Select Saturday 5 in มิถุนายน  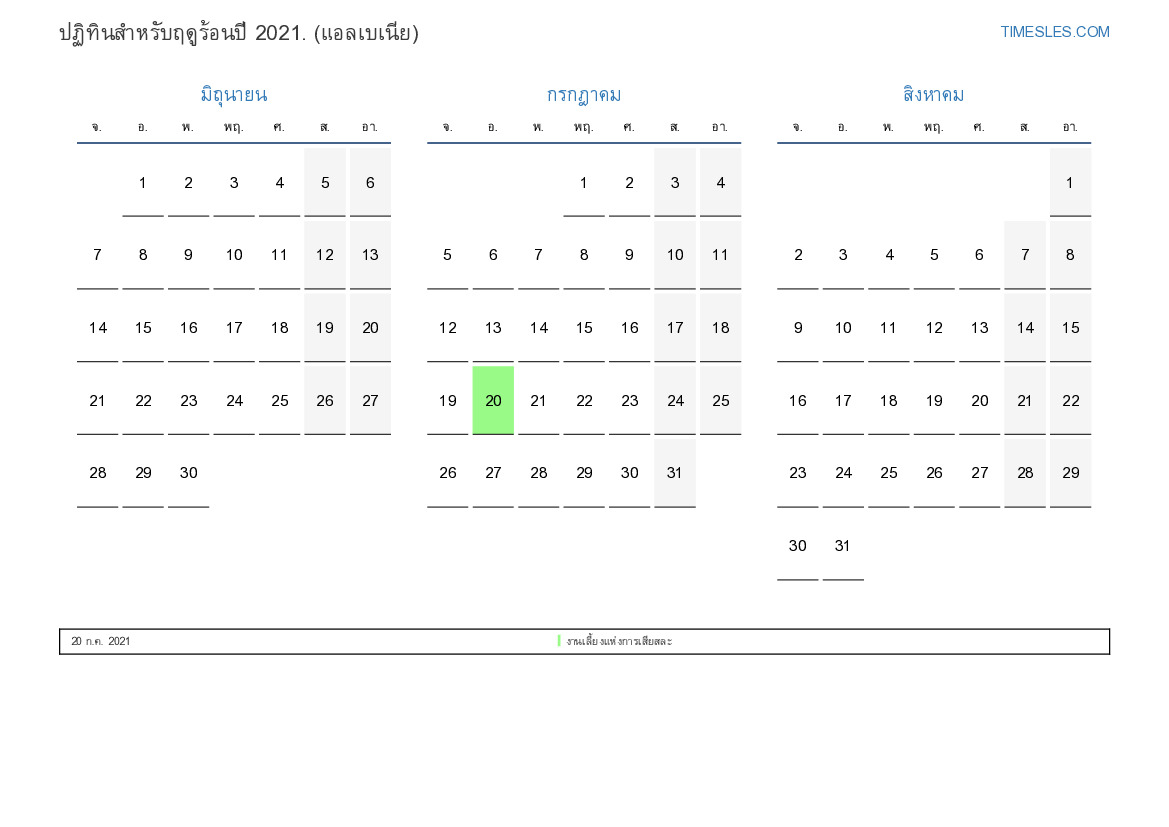325,182
